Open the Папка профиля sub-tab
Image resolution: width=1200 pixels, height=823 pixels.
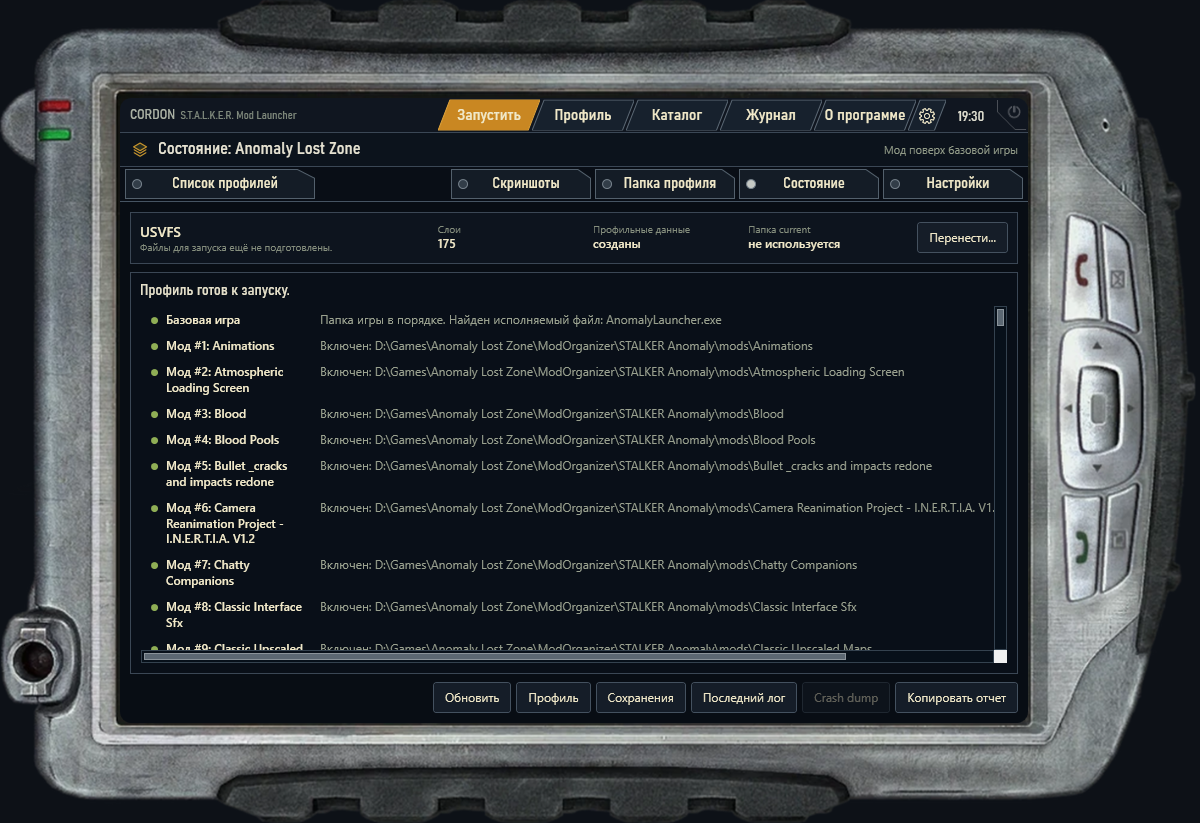[665, 184]
